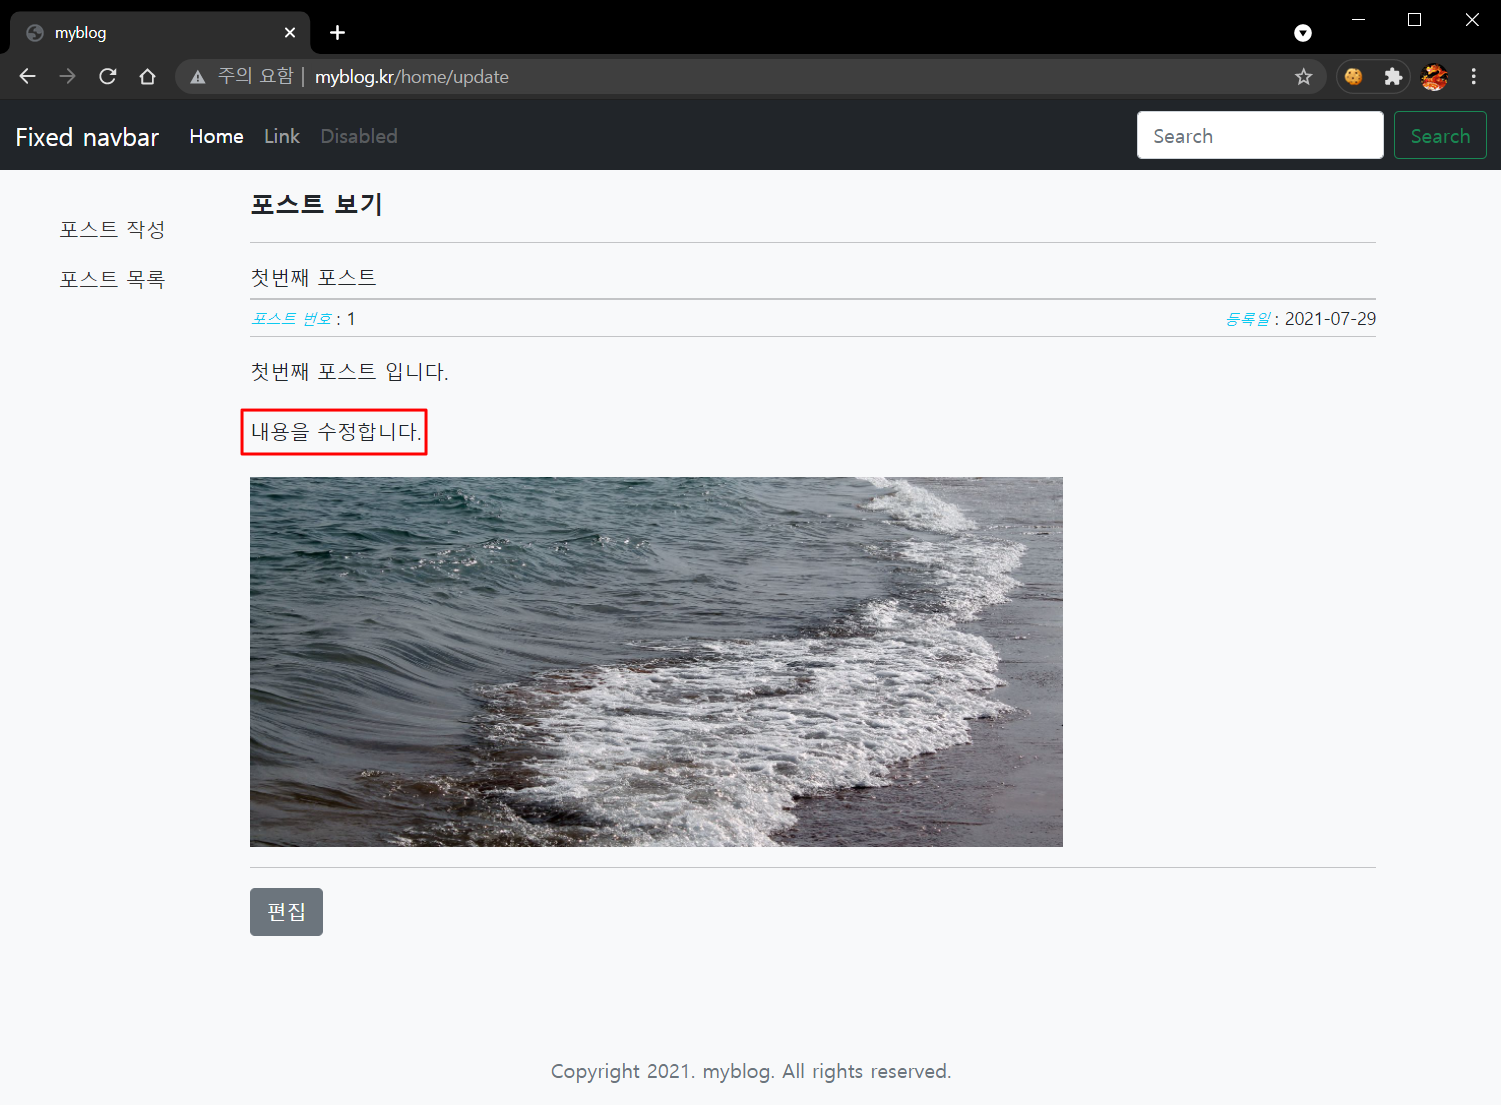This screenshot has width=1501, height=1105.
Task: Click the browser forward arrow
Action: click(x=67, y=77)
